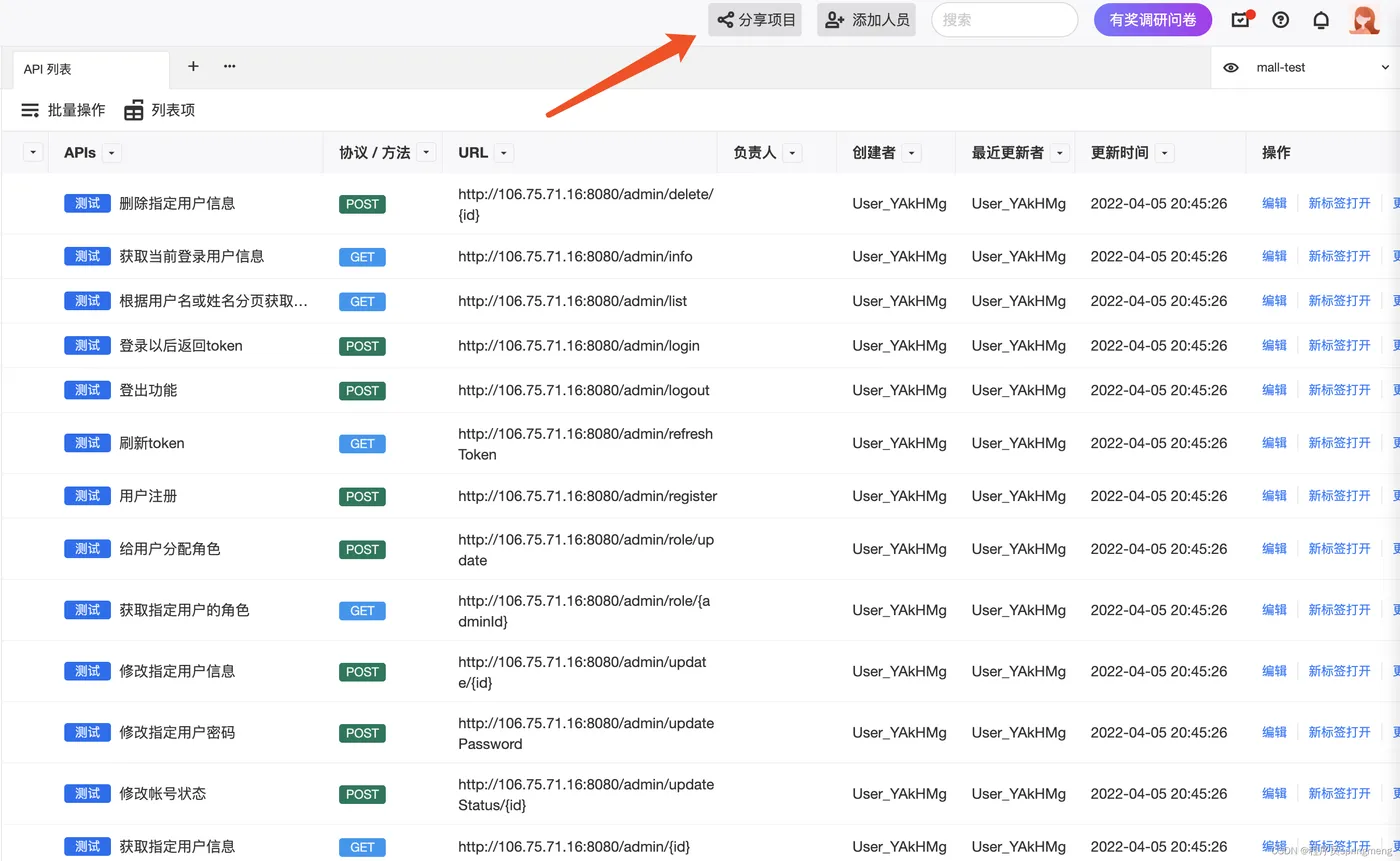
Task: Open API 登录以后返回token
Action: click(181, 345)
